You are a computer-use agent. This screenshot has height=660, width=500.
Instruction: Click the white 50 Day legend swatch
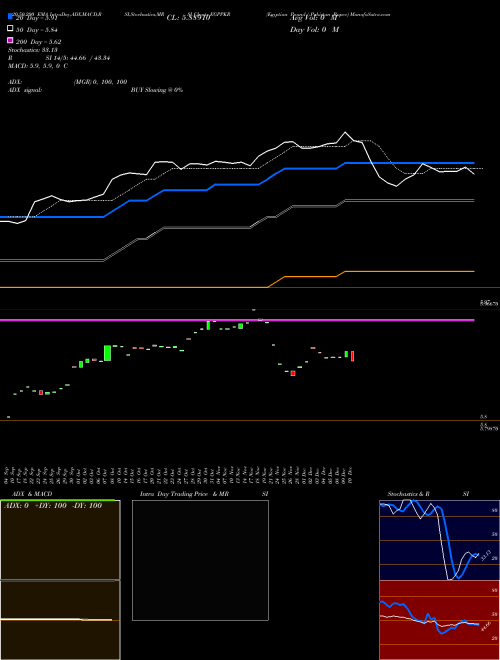[11, 28]
